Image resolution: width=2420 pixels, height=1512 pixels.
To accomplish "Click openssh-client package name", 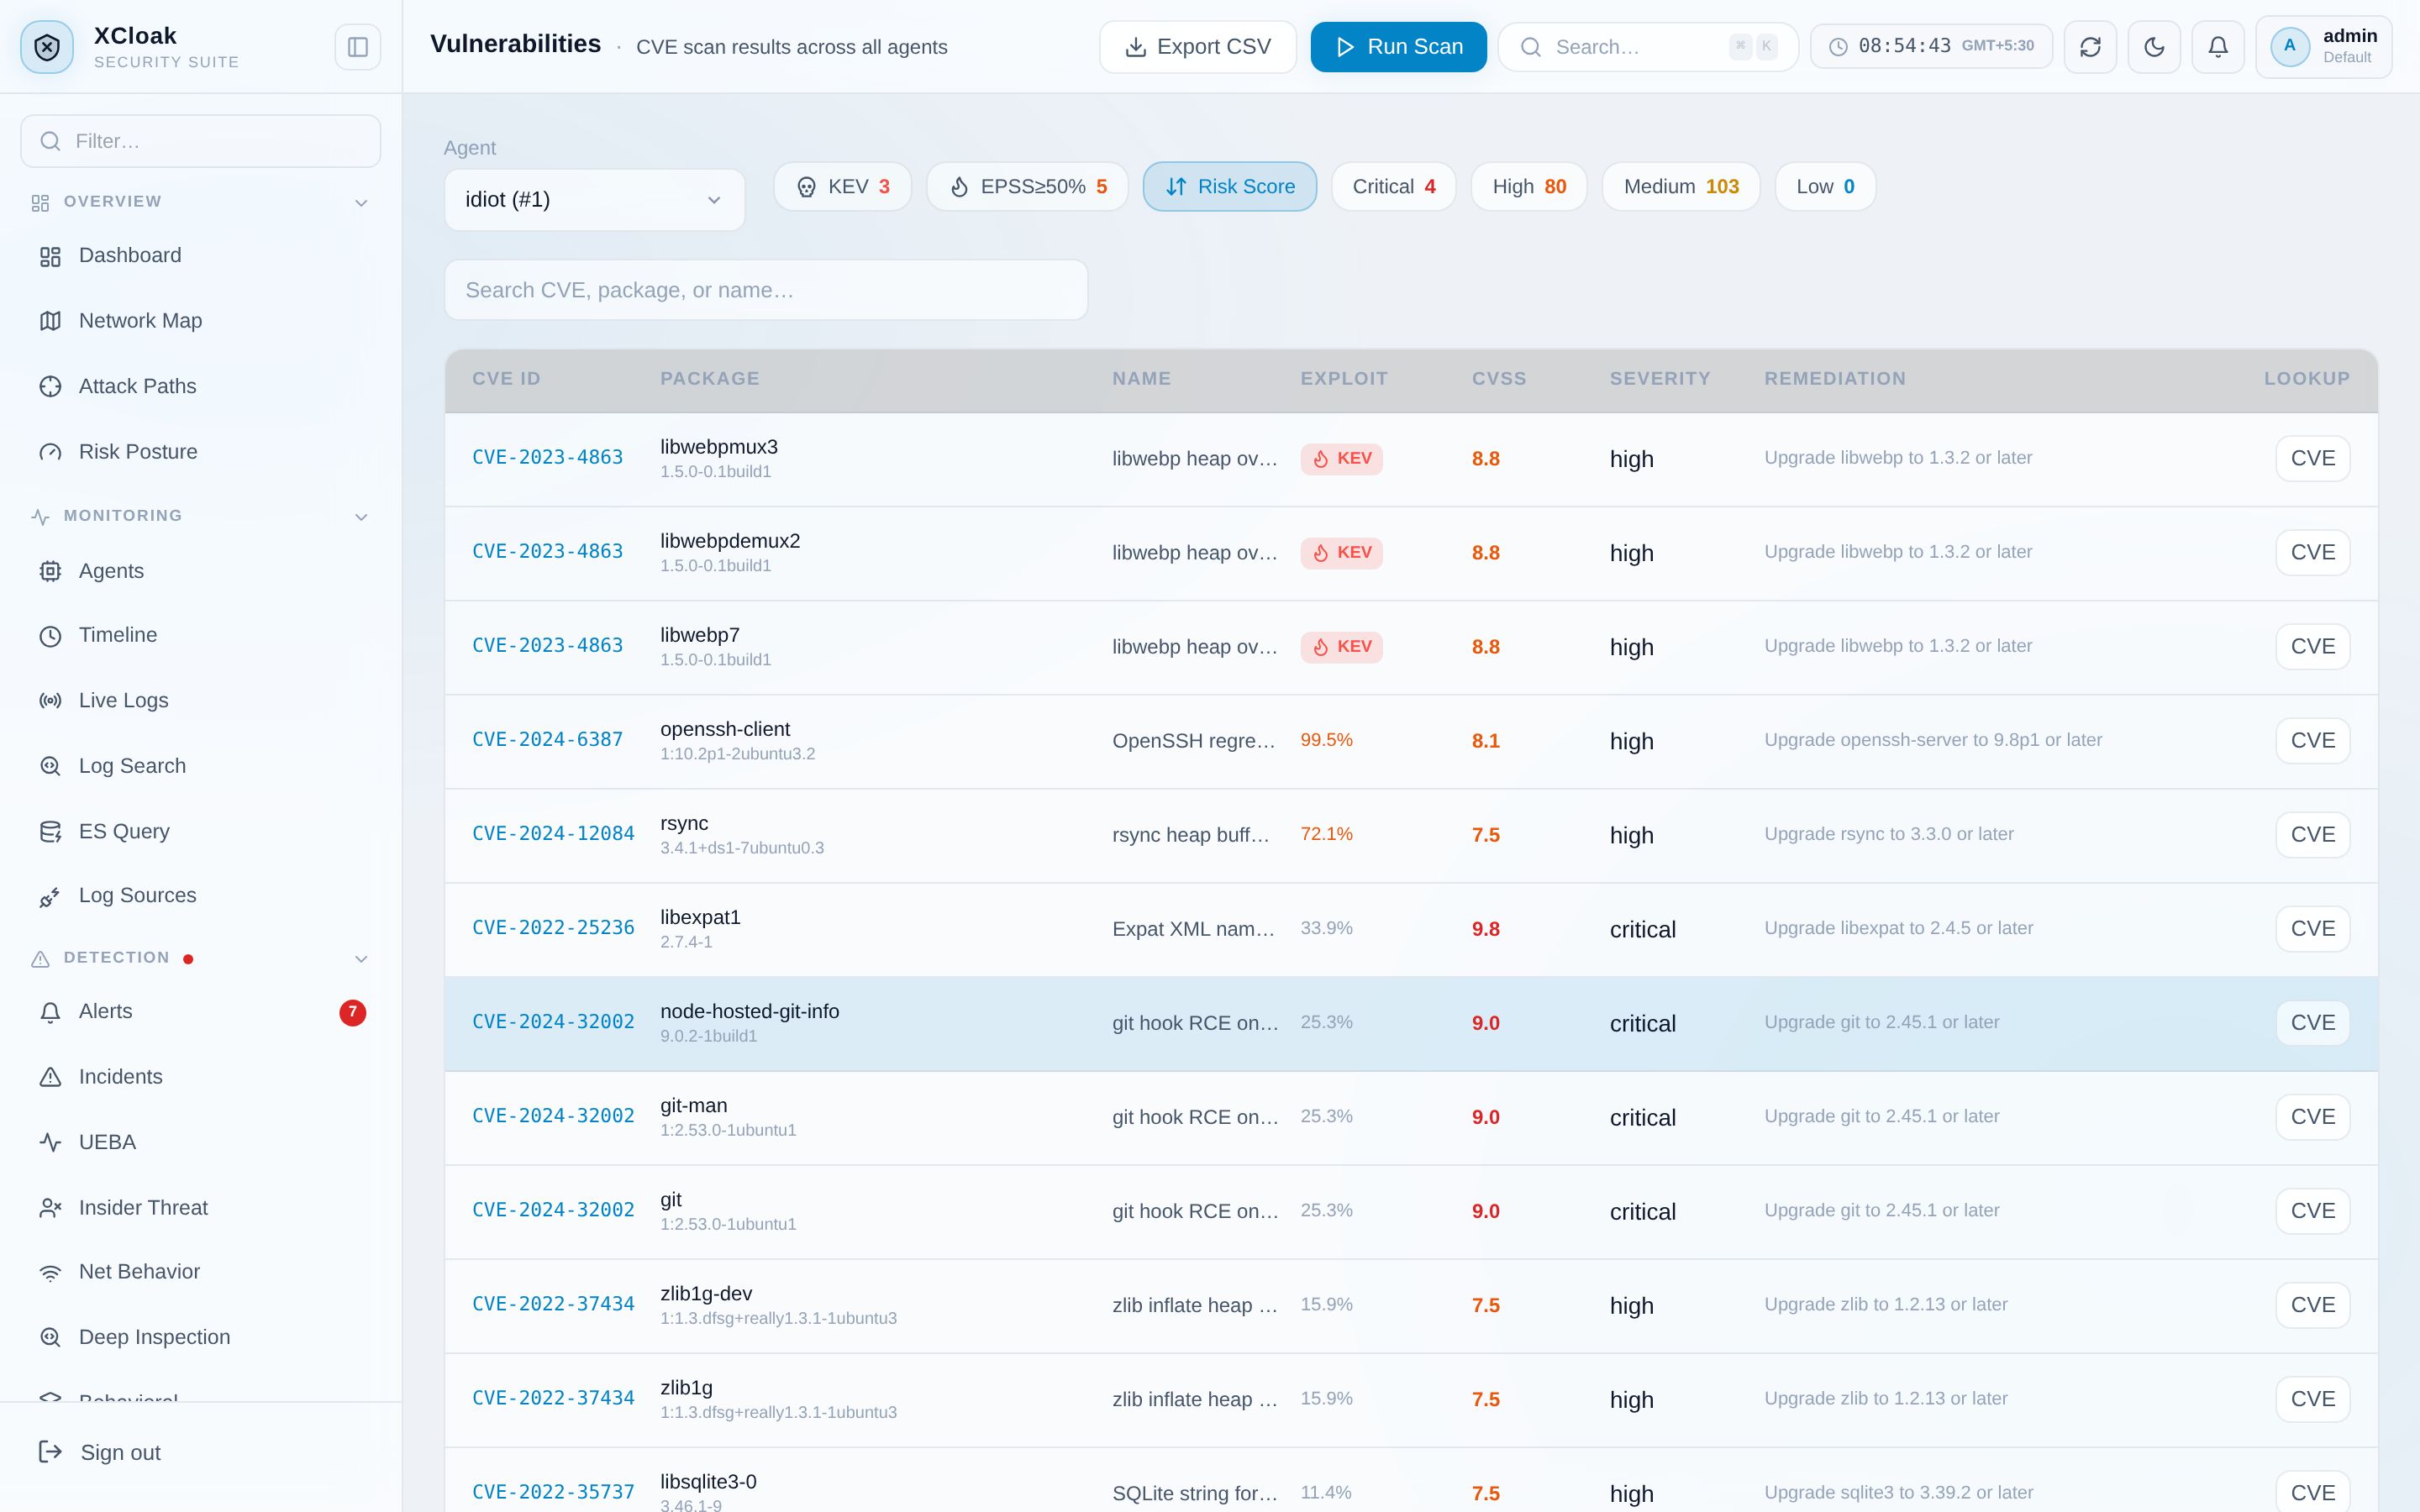I will pyautogui.click(x=725, y=730).
